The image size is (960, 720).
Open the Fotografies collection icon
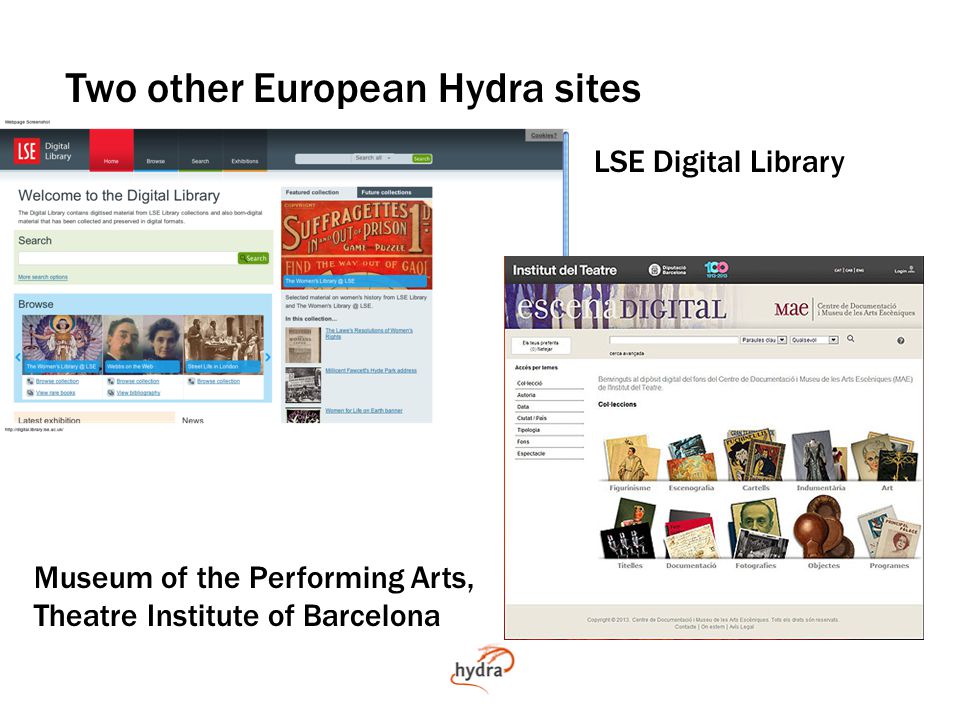coord(756,529)
